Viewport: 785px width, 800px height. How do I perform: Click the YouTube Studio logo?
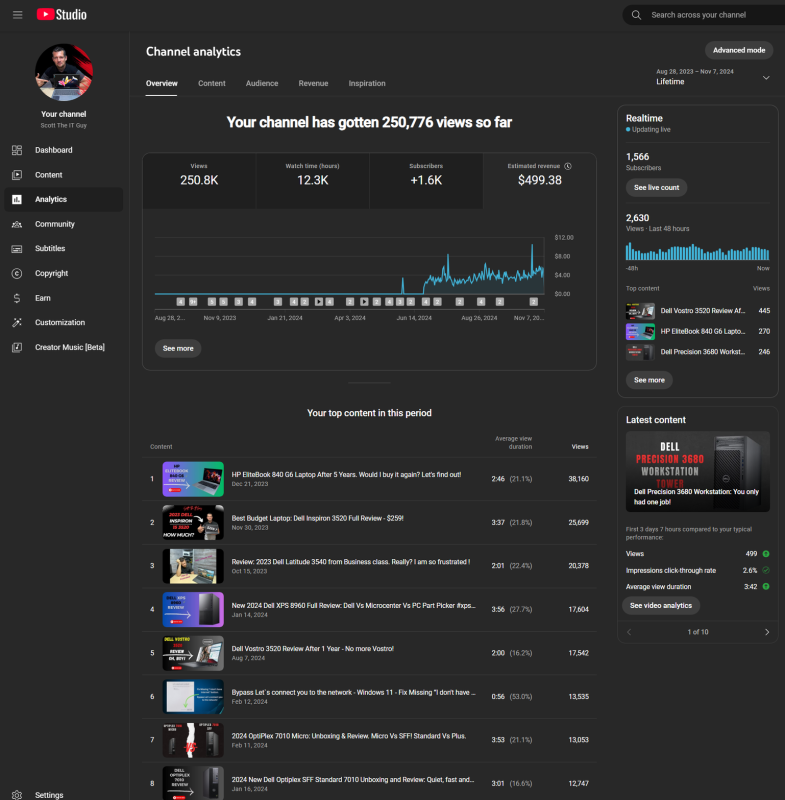point(62,15)
